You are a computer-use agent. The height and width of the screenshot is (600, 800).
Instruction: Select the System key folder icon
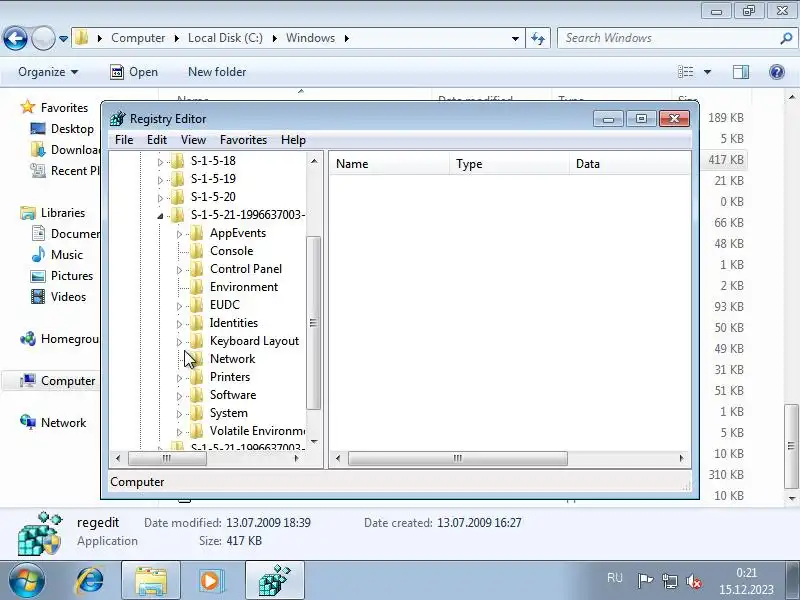click(x=196, y=413)
